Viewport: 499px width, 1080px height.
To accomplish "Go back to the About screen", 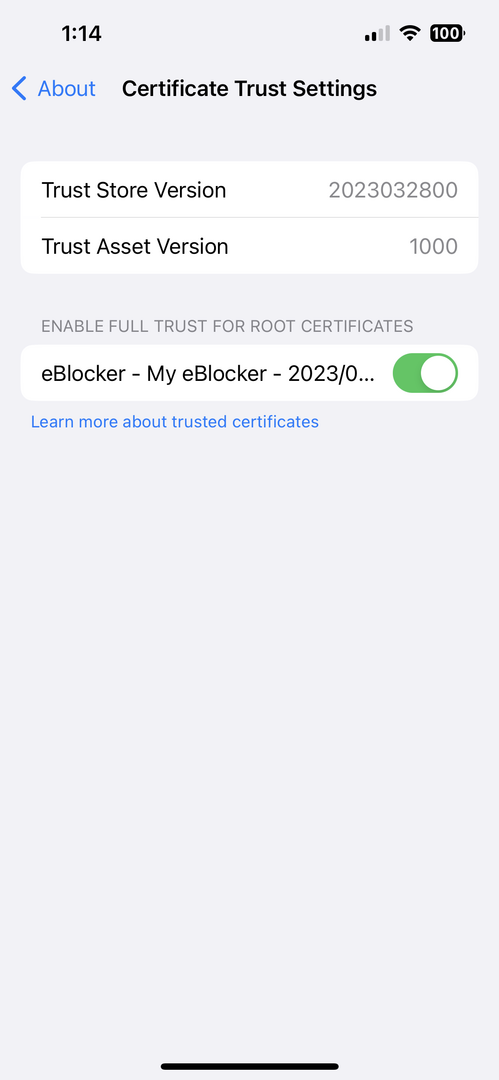I will tap(54, 89).
